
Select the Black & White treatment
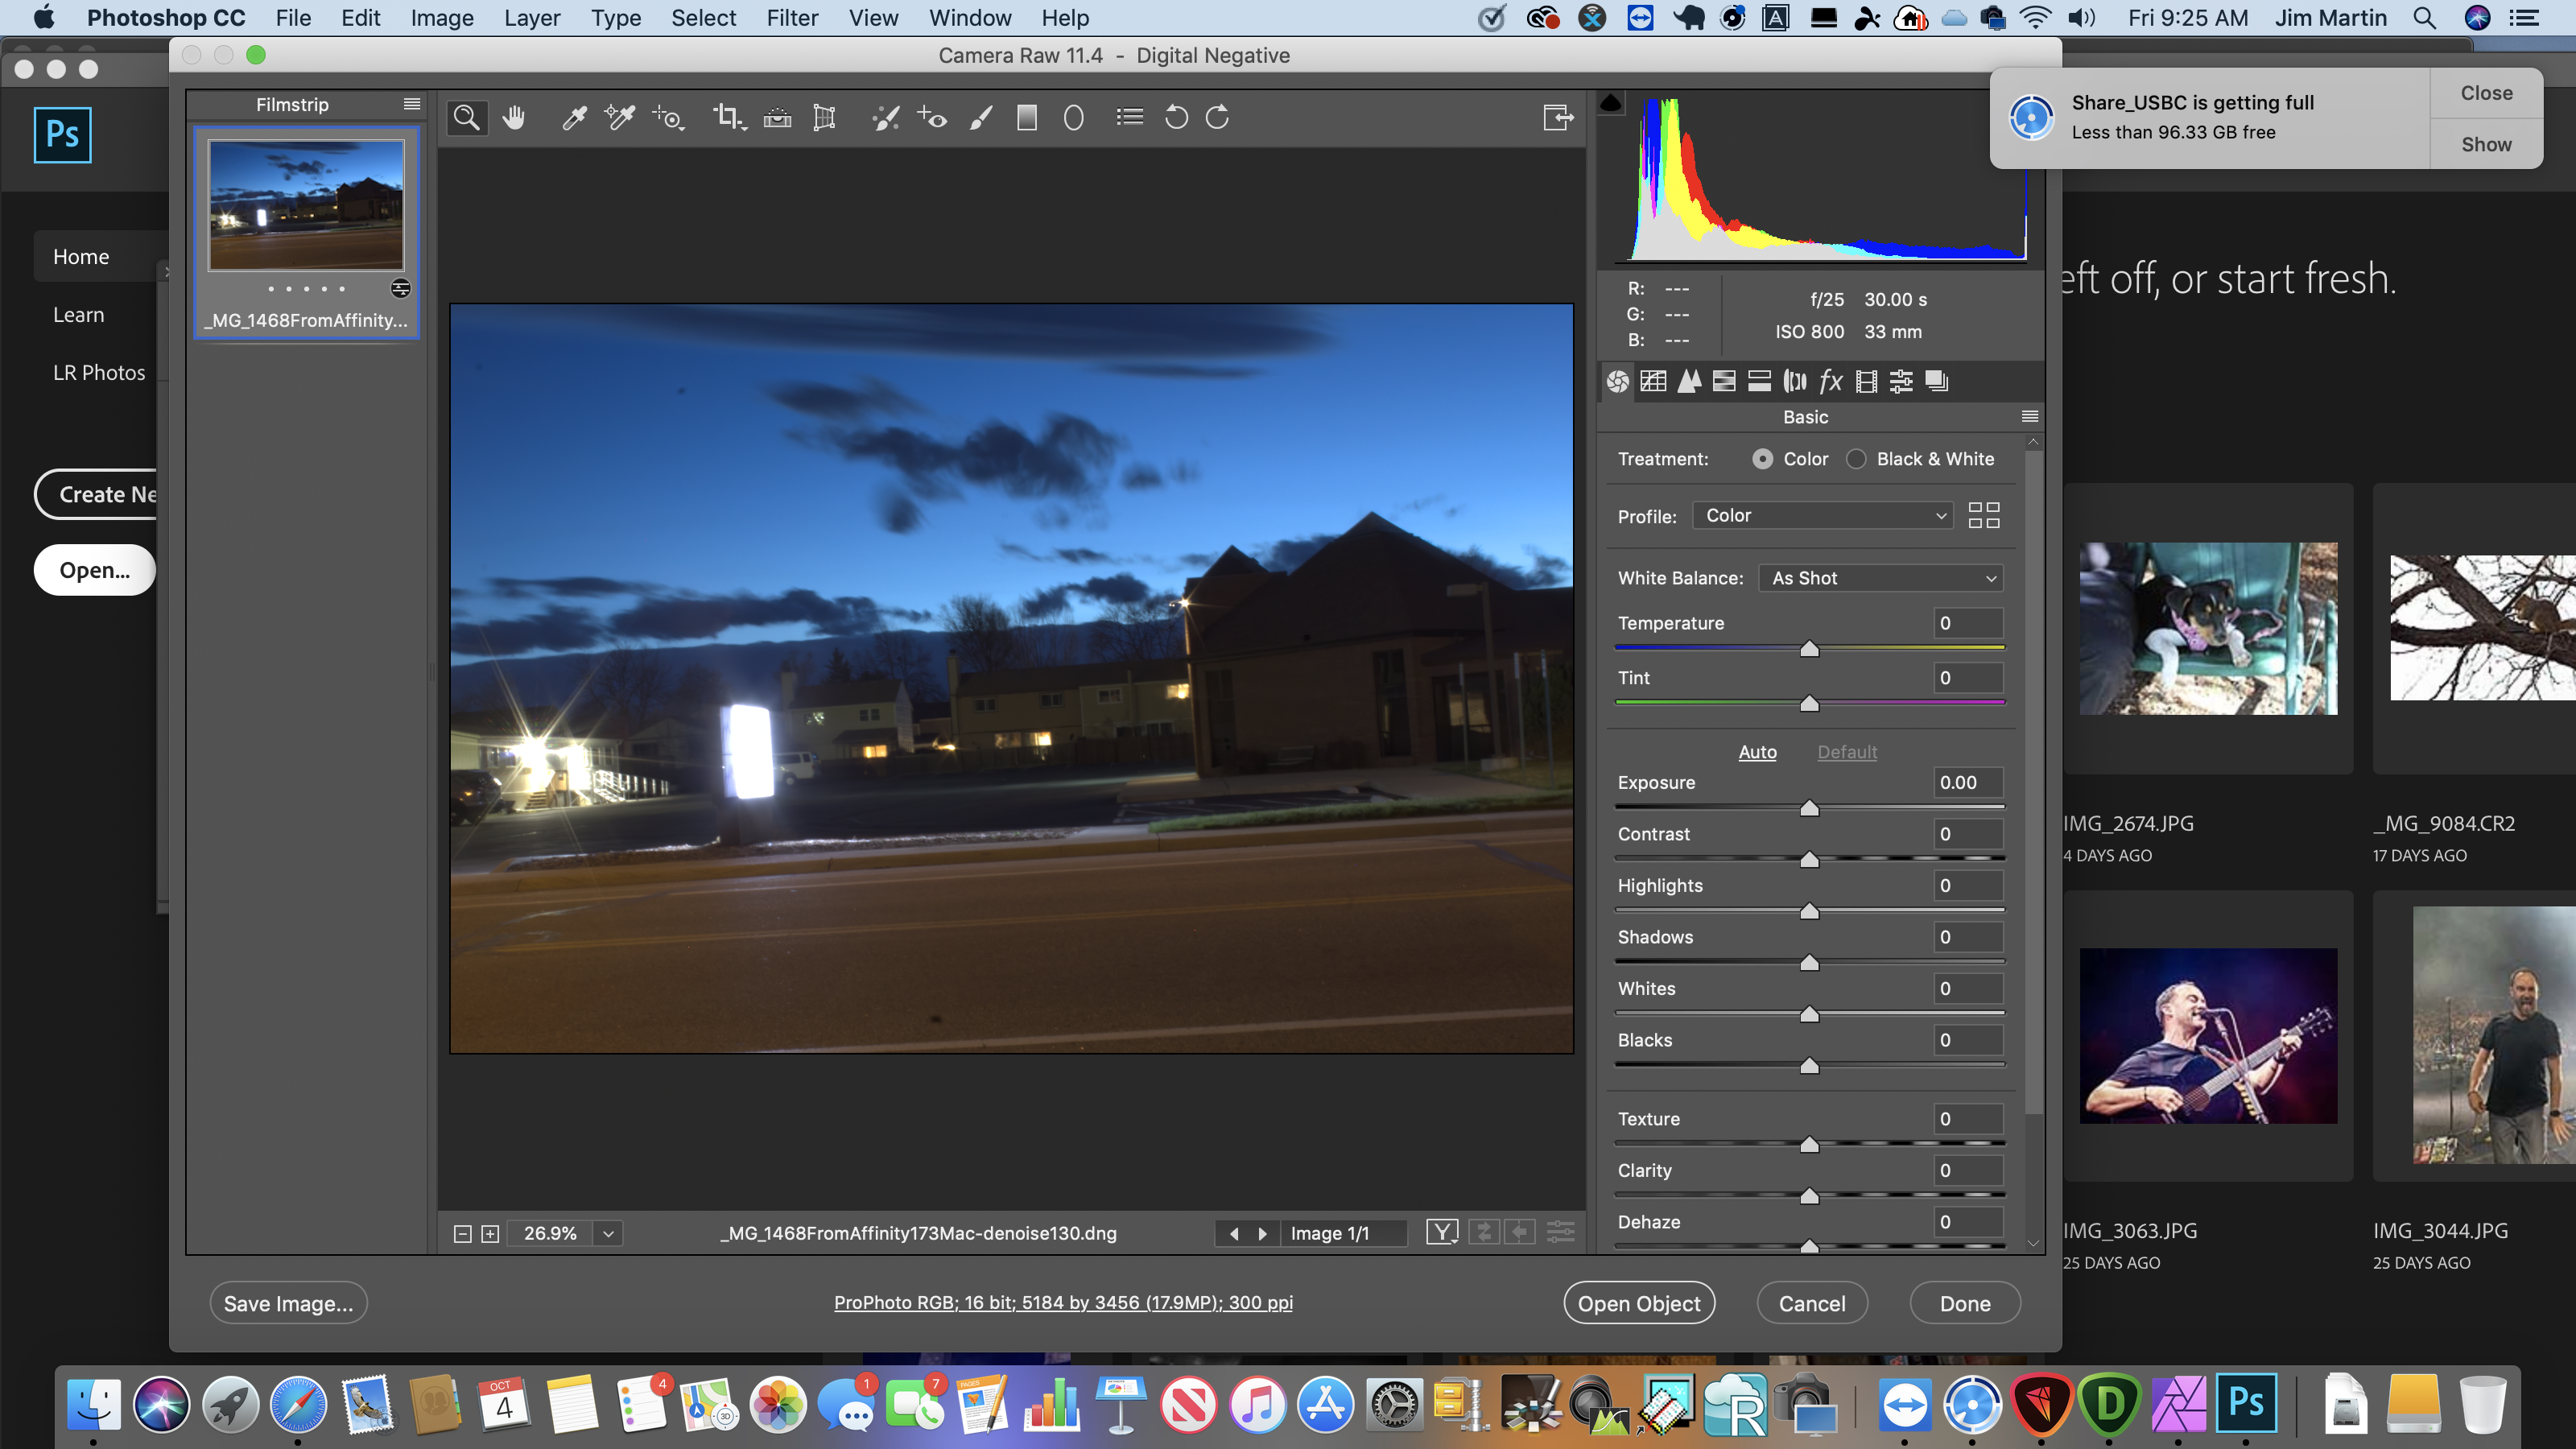pyautogui.click(x=1858, y=459)
